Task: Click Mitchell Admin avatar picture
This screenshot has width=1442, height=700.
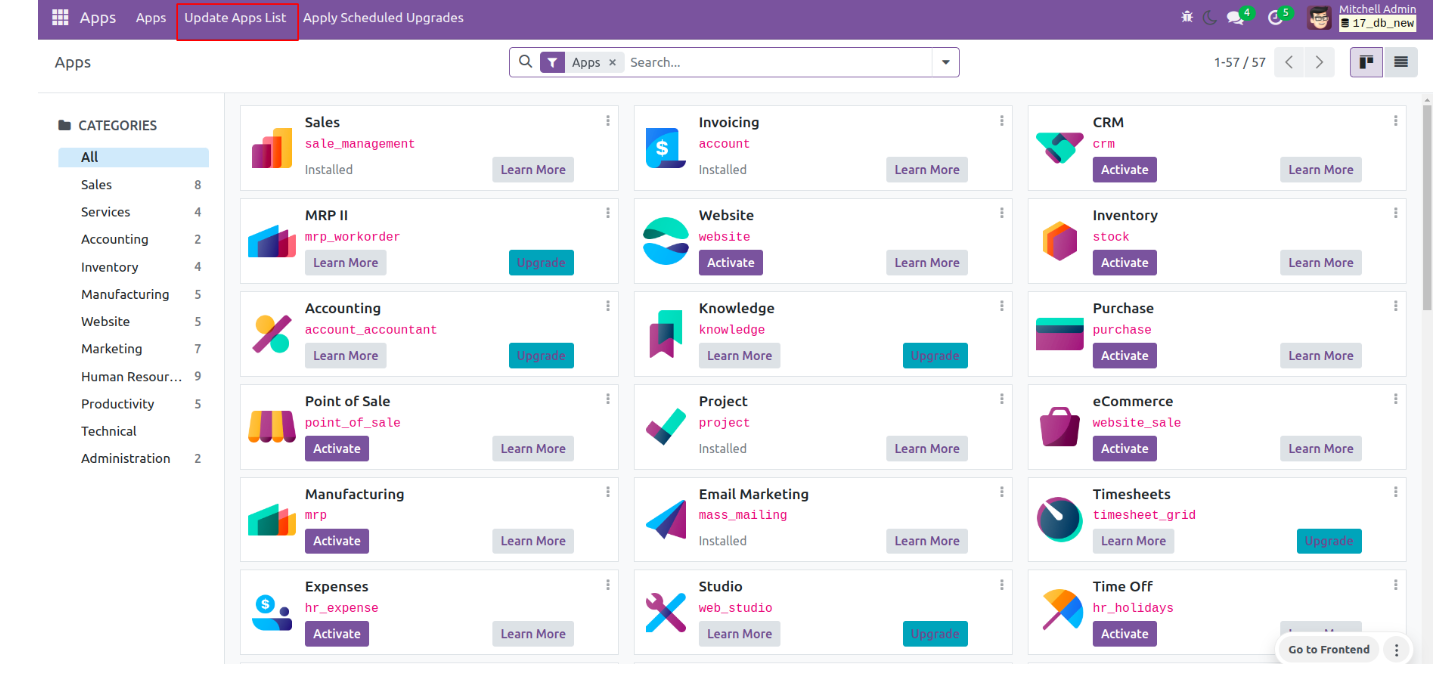Action: (x=1320, y=18)
